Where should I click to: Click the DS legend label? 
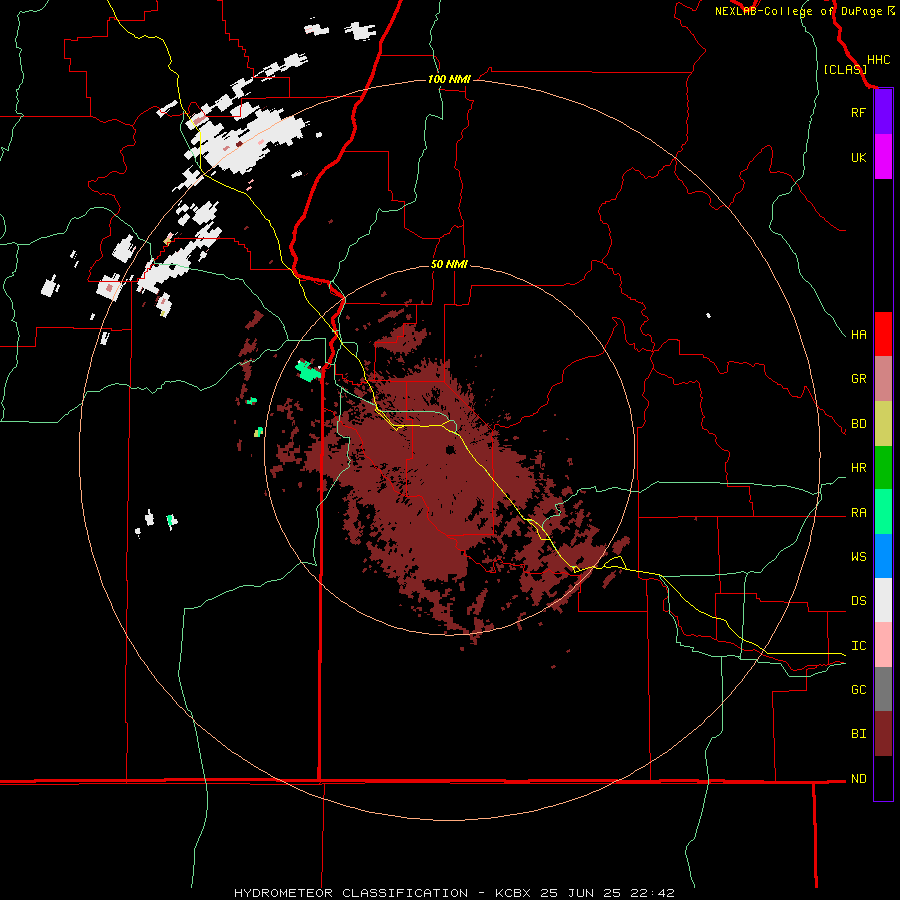pyautogui.click(x=858, y=601)
